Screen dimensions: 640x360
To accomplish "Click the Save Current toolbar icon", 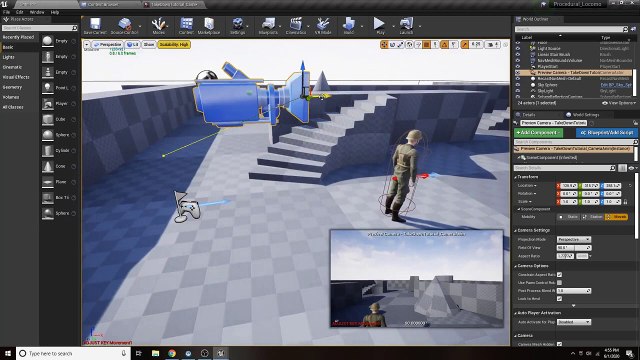I will coord(95,26).
